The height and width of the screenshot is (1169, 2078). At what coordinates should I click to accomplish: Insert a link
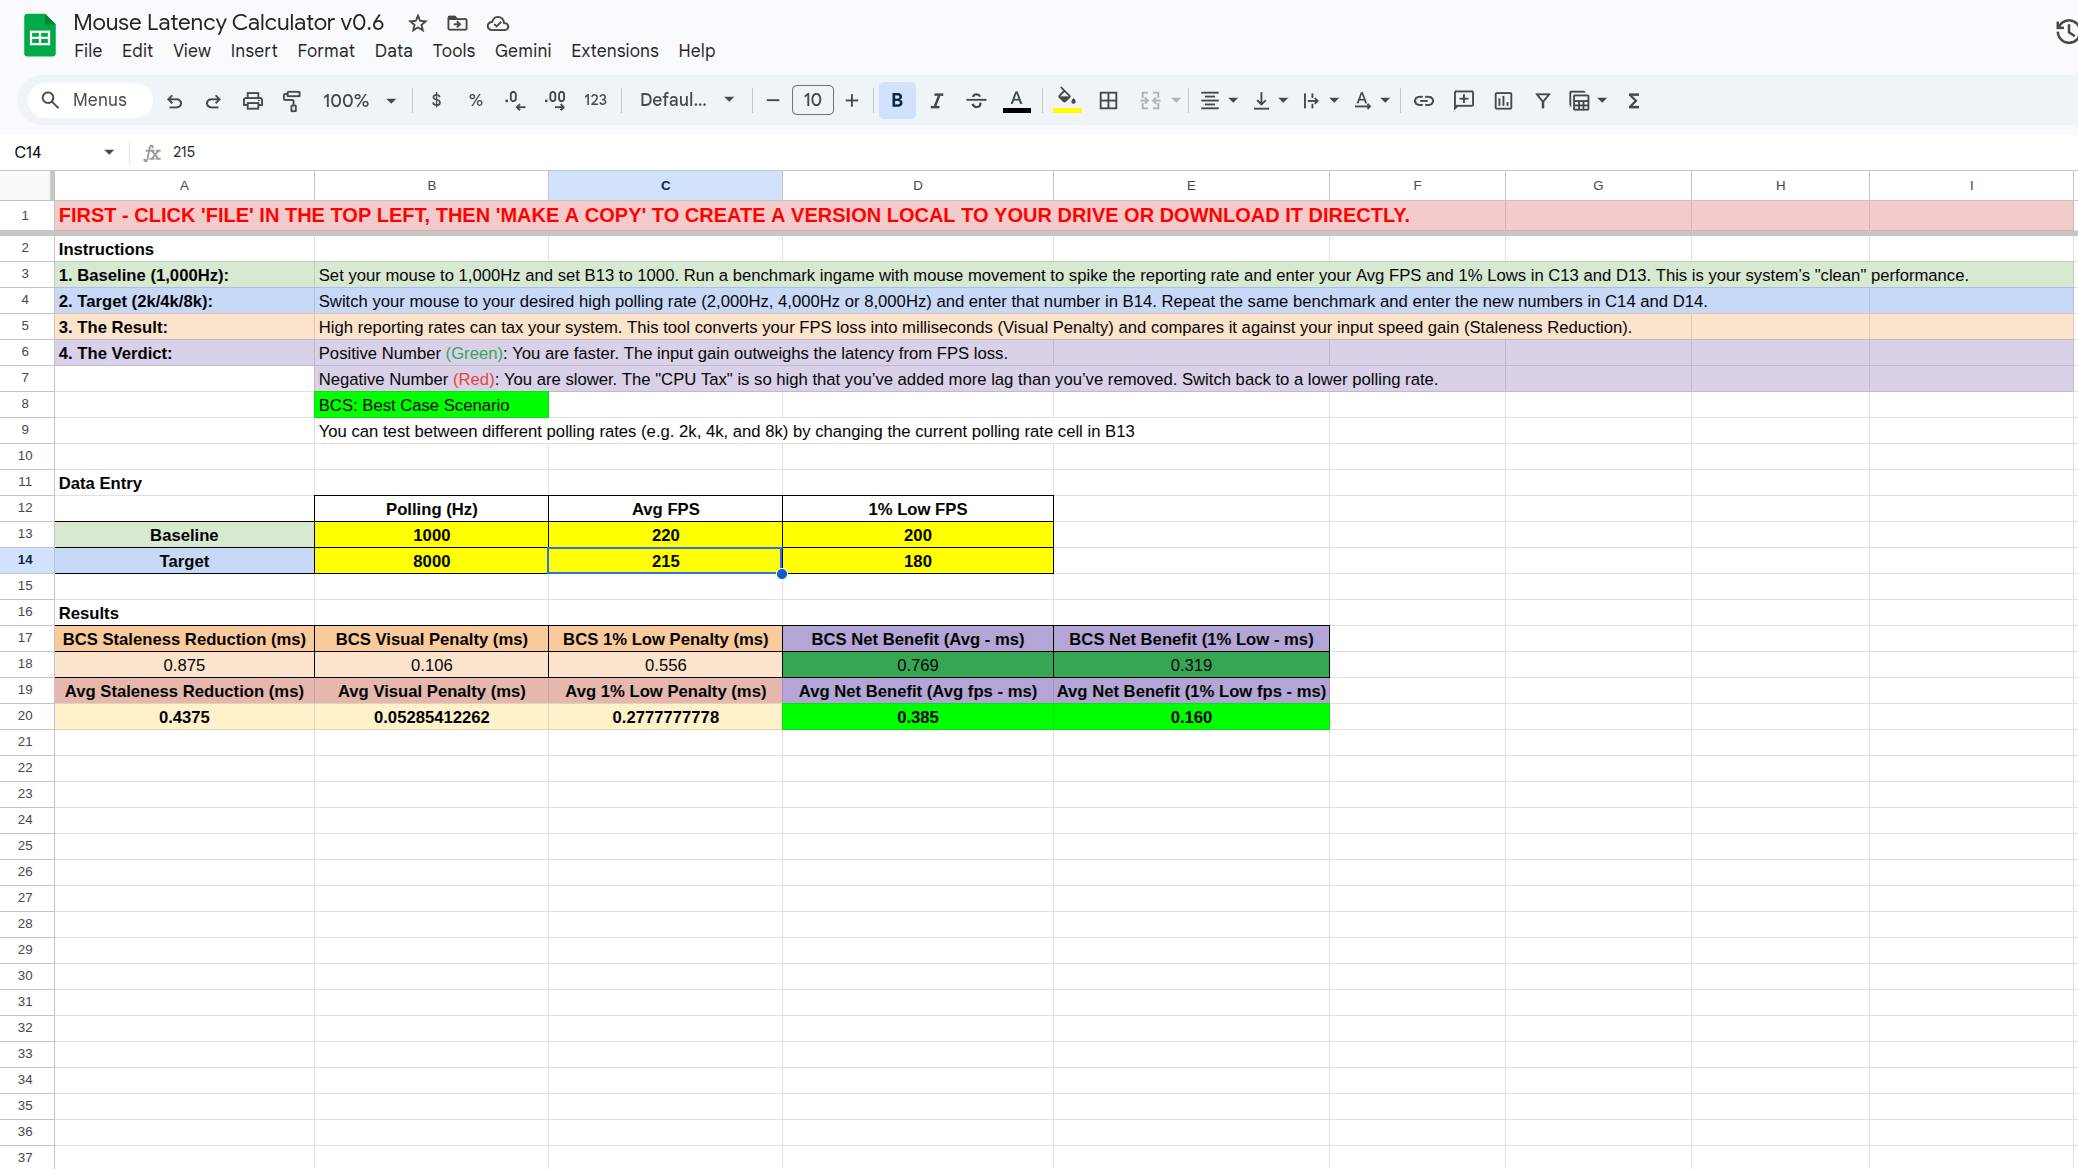click(1424, 100)
